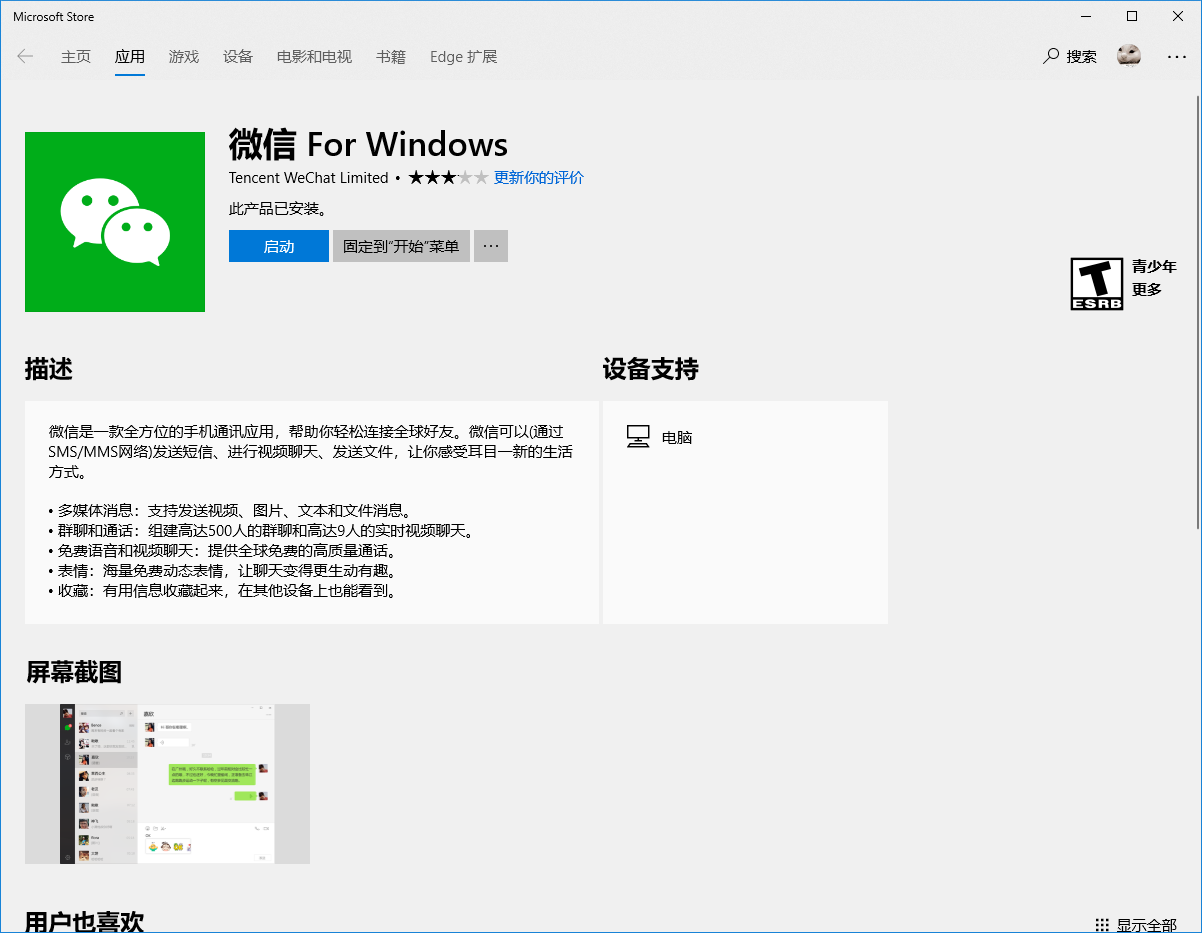Click the 显示全部 link
The height and width of the screenshot is (933, 1202).
[1147, 925]
